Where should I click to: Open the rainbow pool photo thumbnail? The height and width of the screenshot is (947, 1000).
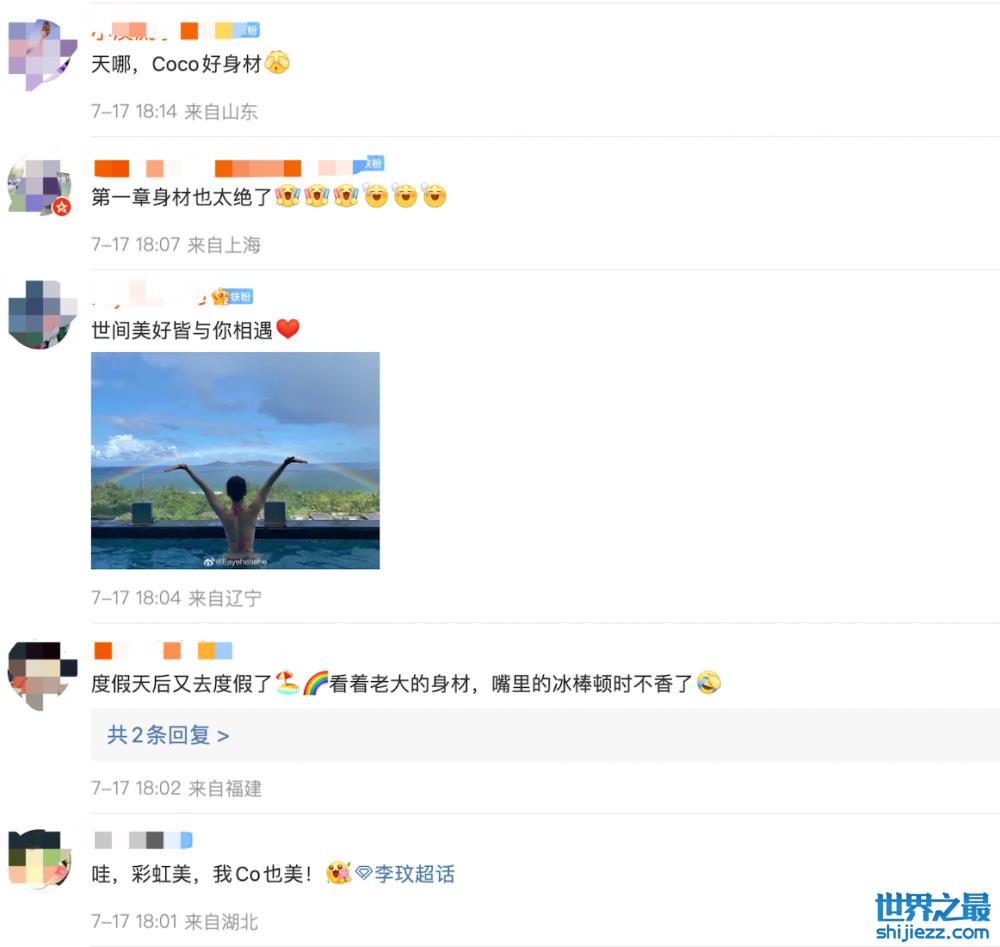(235, 460)
